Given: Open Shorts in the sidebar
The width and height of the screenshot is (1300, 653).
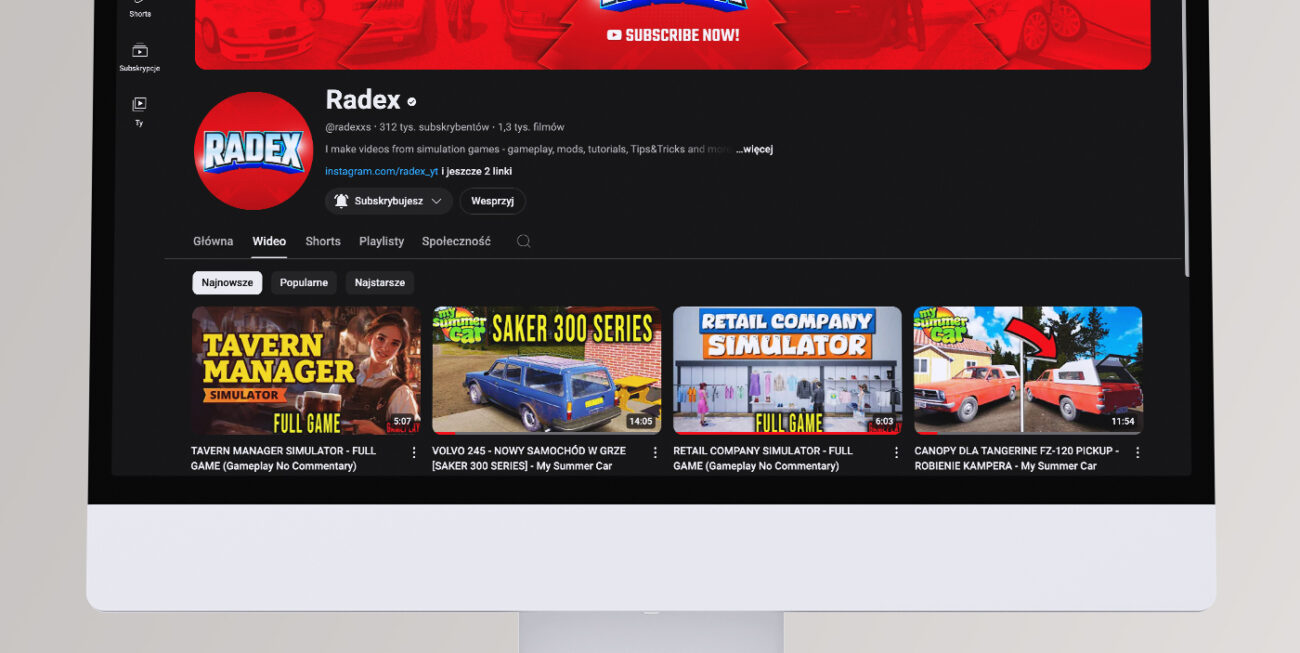Looking at the screenshot, I should [139, 10].
